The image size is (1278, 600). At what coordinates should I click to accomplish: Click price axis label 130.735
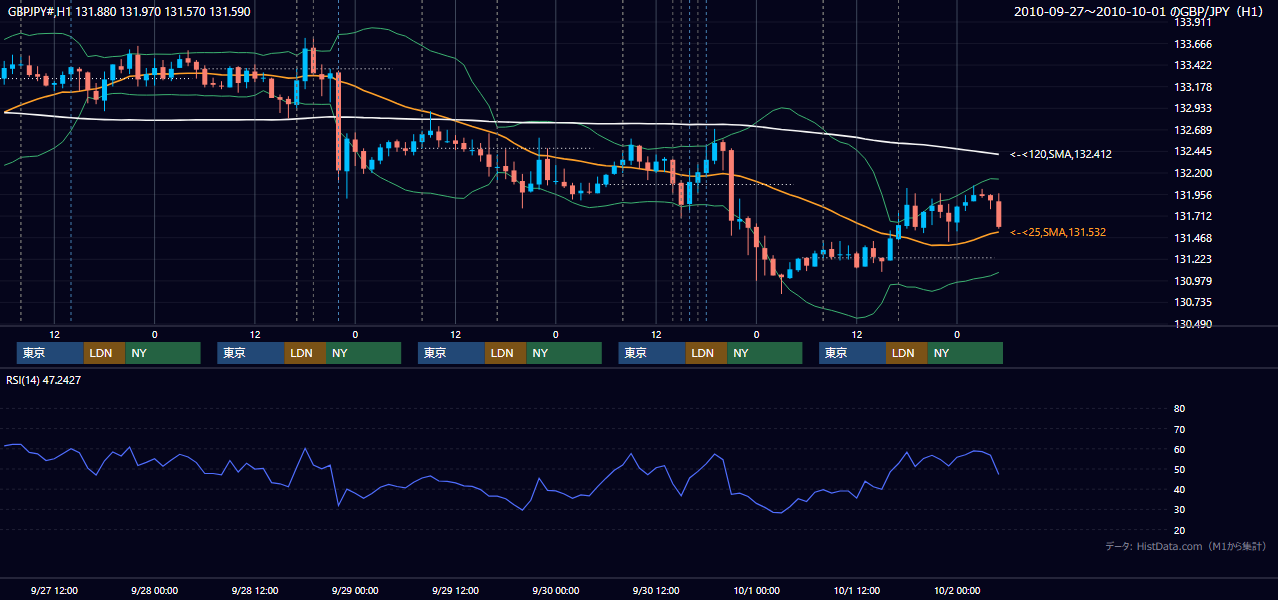pos(1192,302)
